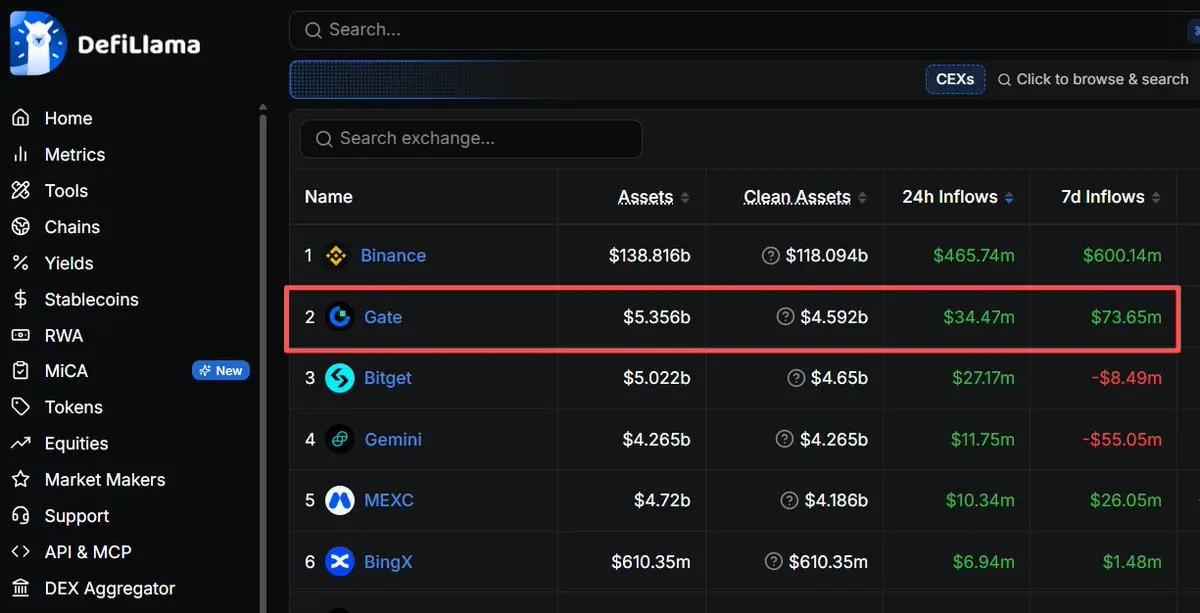This screenshot has width=1200, height=613.
Task: Click Bitget assets value $5.022b
Action: 656,378
